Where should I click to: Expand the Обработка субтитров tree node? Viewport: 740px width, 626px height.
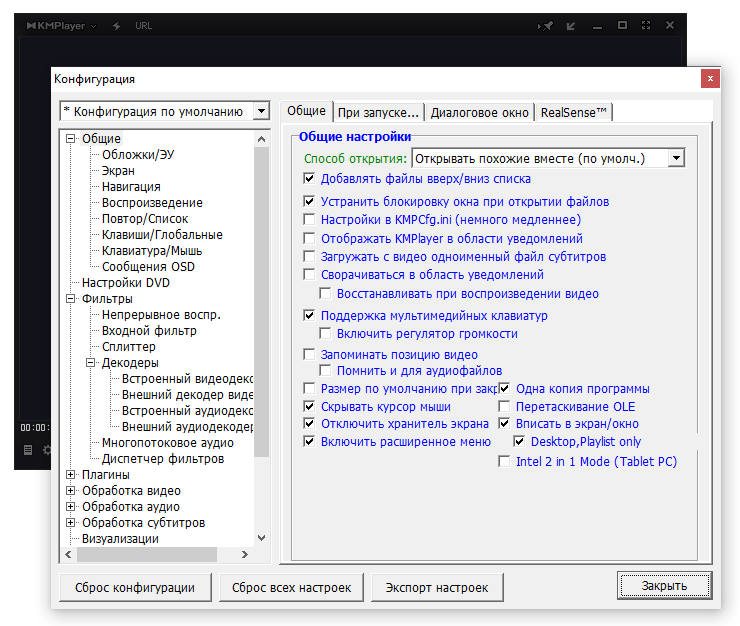pyautogui.click(x=70, y=523)
